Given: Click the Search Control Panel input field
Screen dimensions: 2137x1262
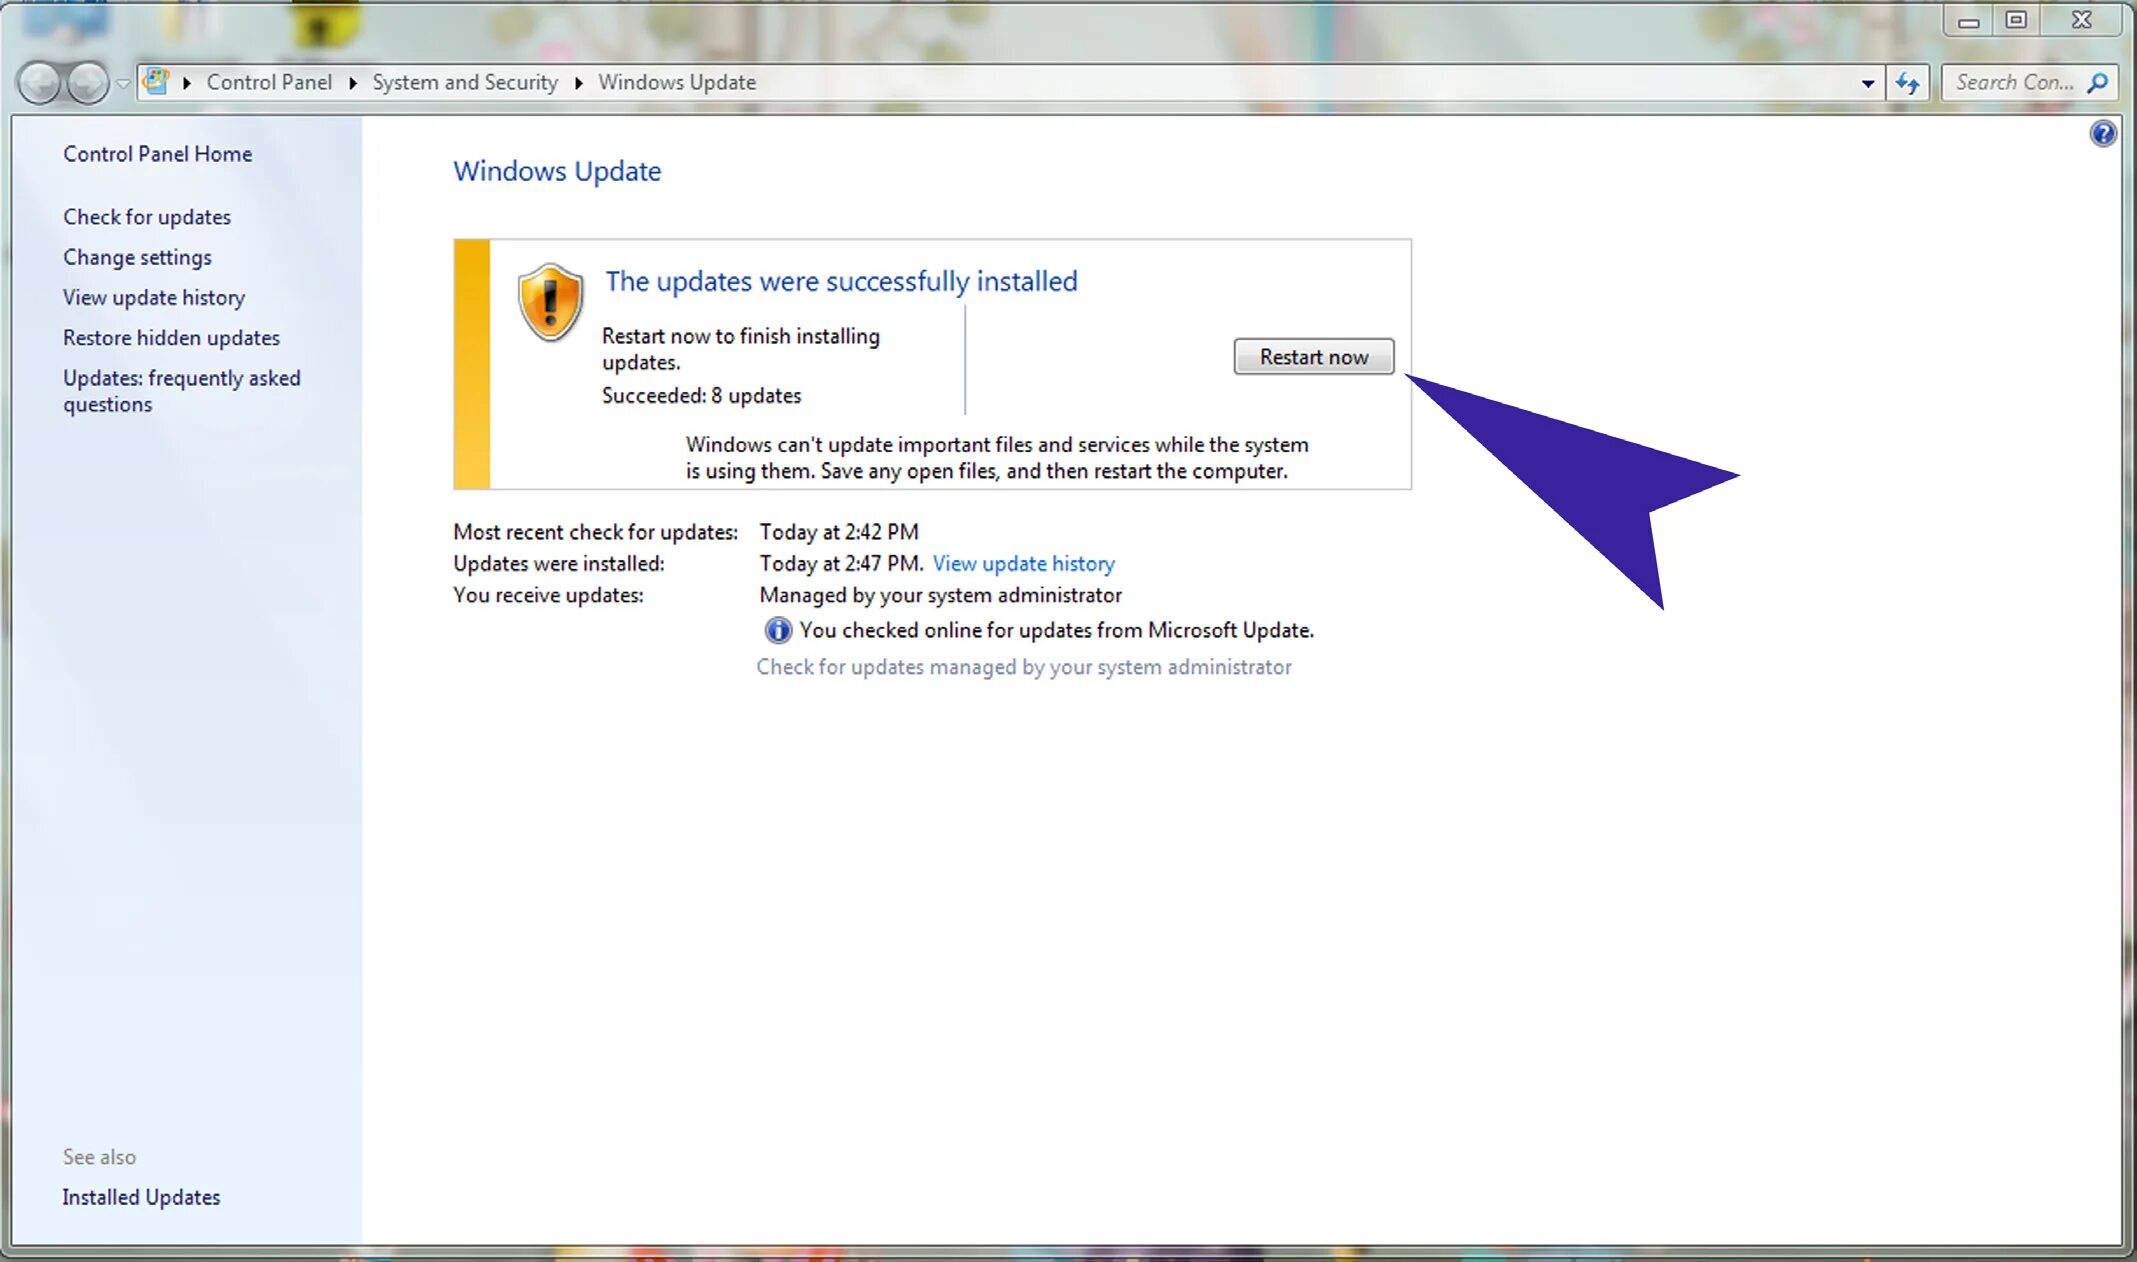Looking at the screenshot, I should (2012, 83).
